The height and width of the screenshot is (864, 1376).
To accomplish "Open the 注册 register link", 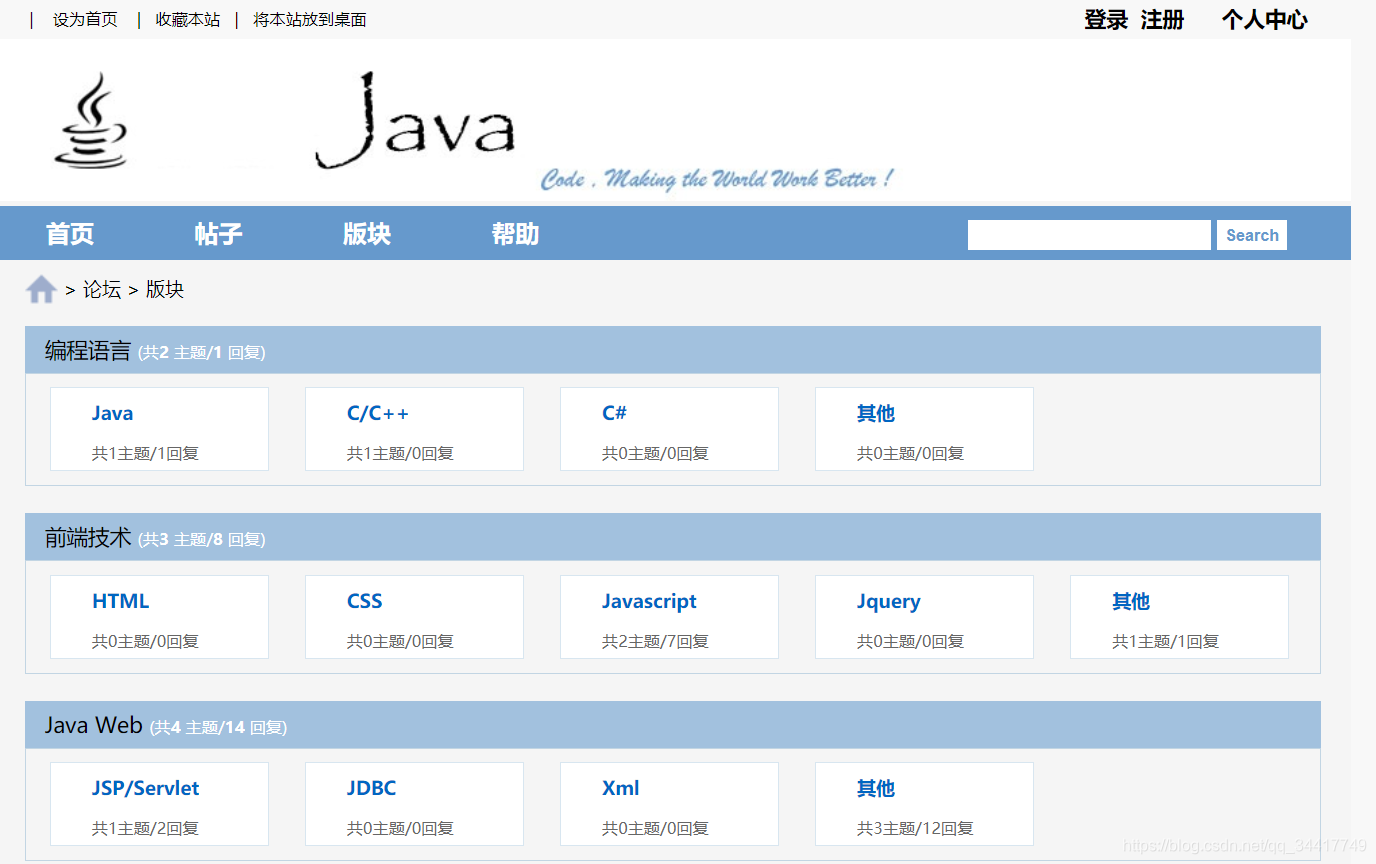I will (1162, 20).
